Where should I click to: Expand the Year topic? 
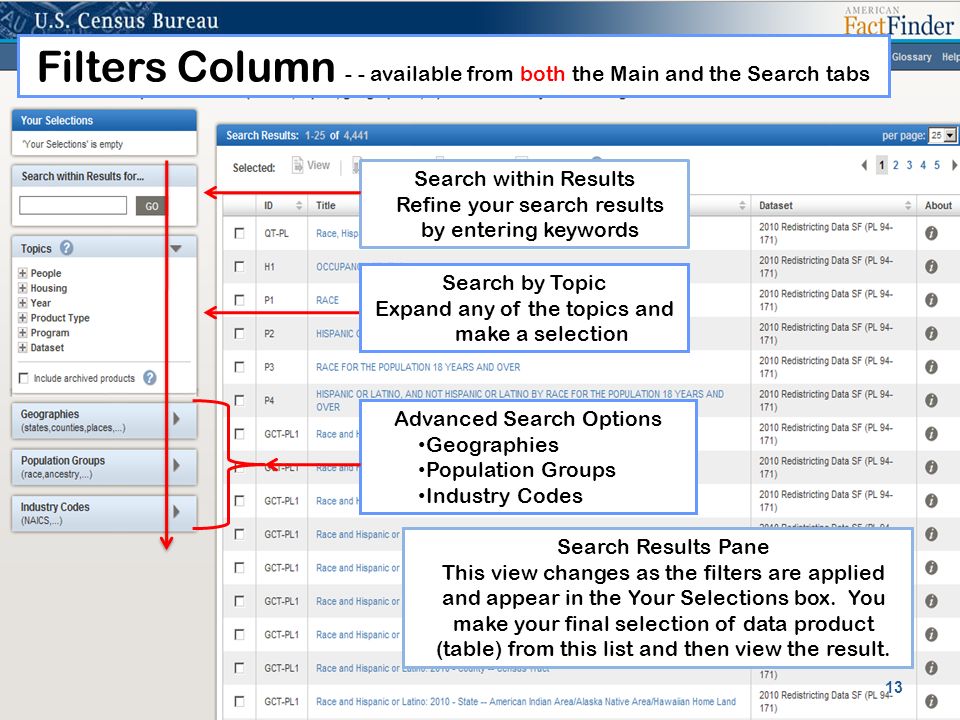point(23,302)
